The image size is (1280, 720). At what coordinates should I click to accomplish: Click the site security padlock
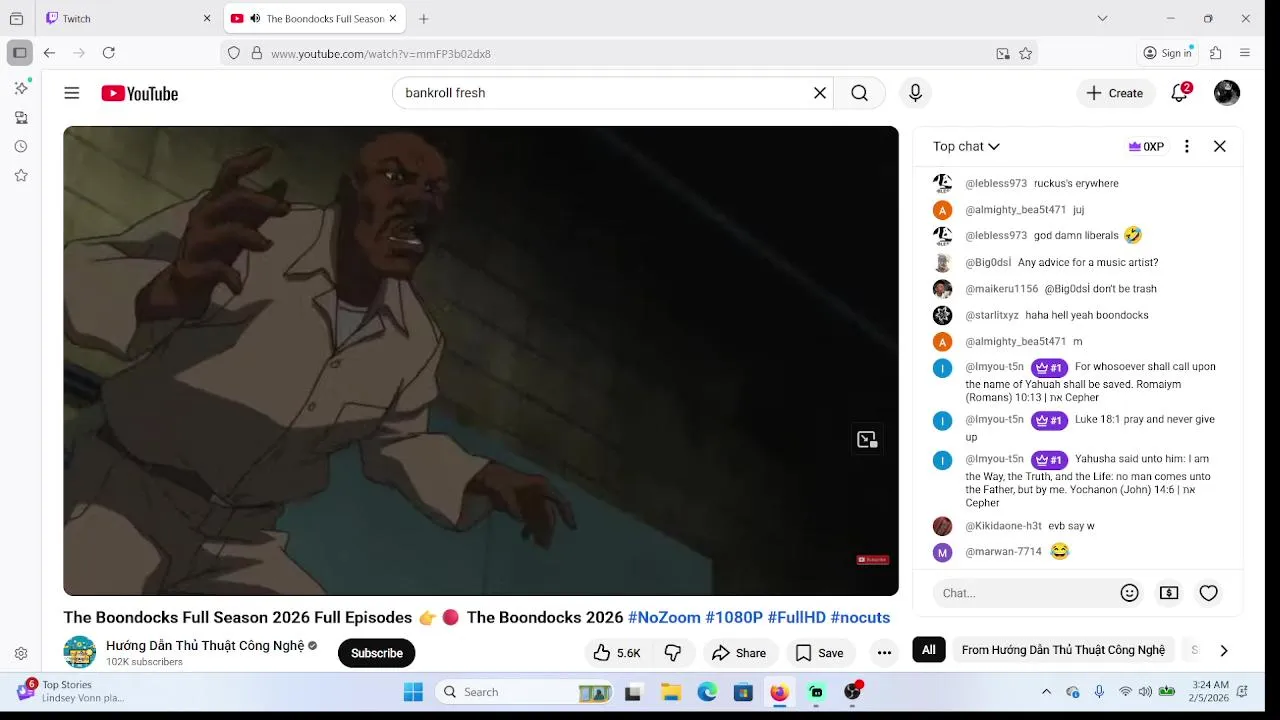tap(256, 53)
